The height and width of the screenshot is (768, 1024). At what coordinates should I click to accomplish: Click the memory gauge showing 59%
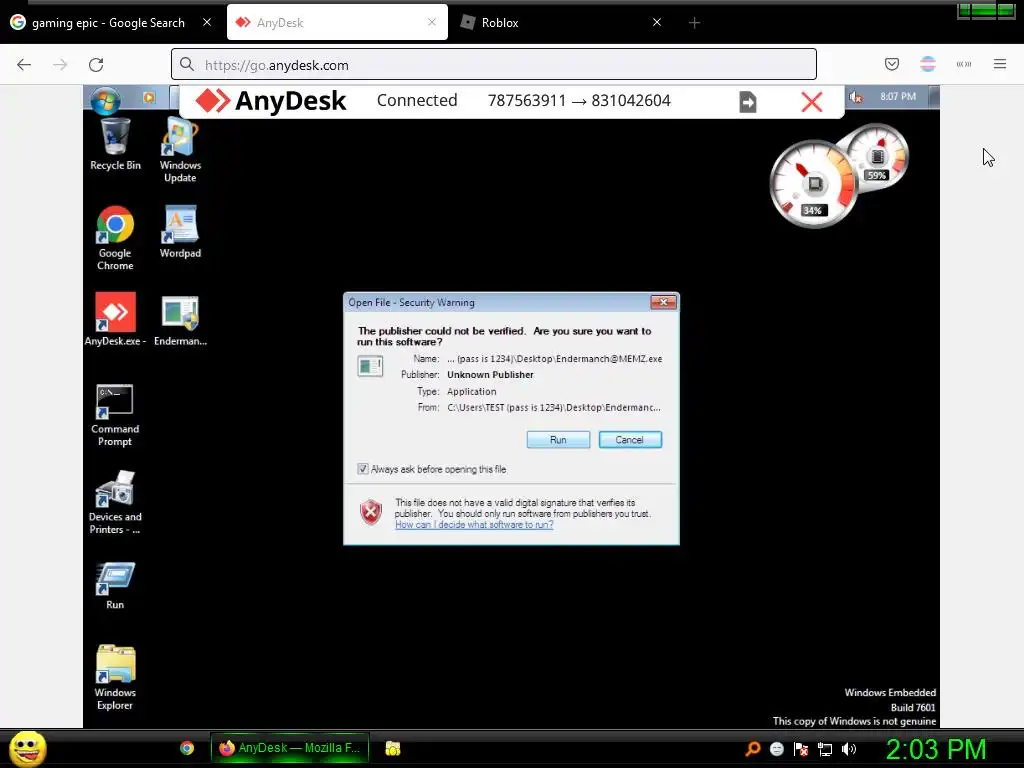click(x=878, y=155)
